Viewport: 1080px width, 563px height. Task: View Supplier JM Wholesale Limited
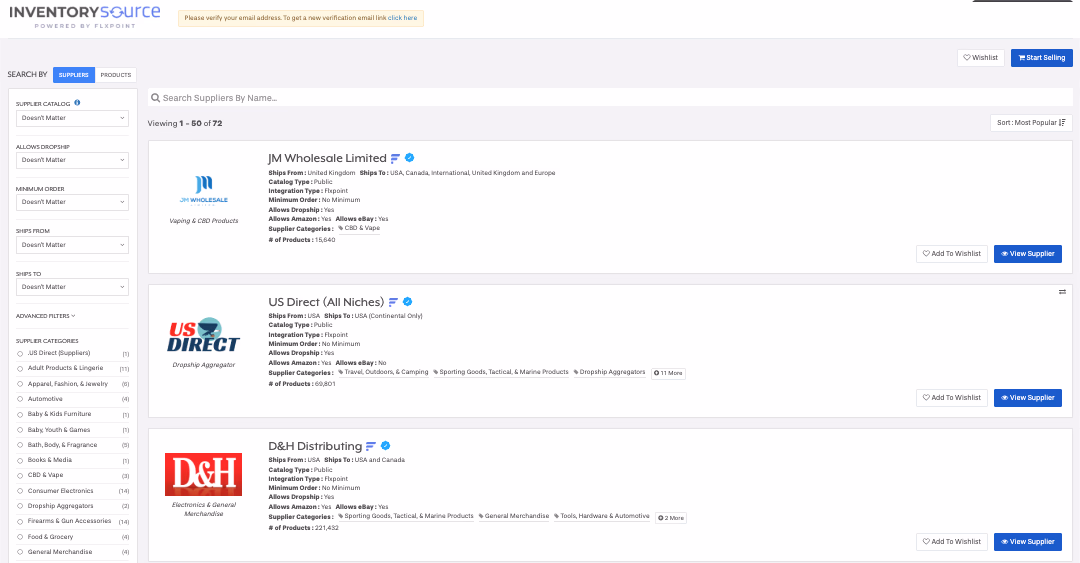click(1028, 254)
